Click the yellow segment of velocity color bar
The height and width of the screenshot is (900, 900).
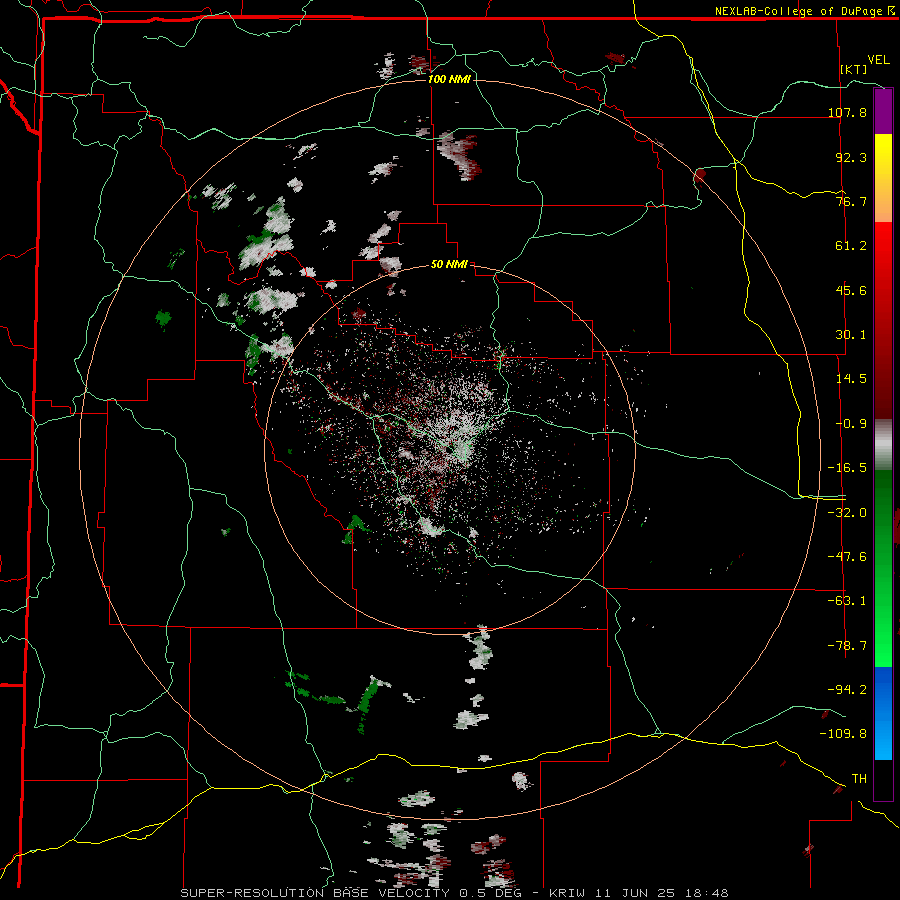(883, 178)
